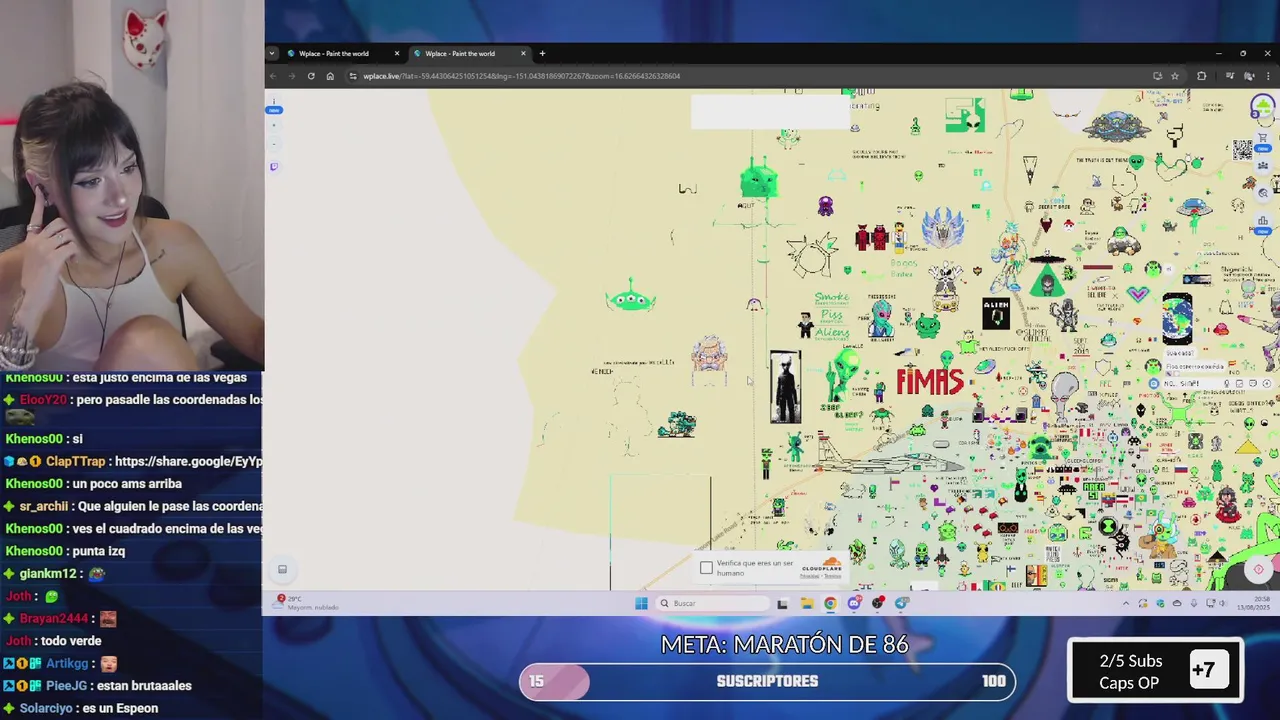
Task: Open browser extensions menu
Action: coord(1201,76)
